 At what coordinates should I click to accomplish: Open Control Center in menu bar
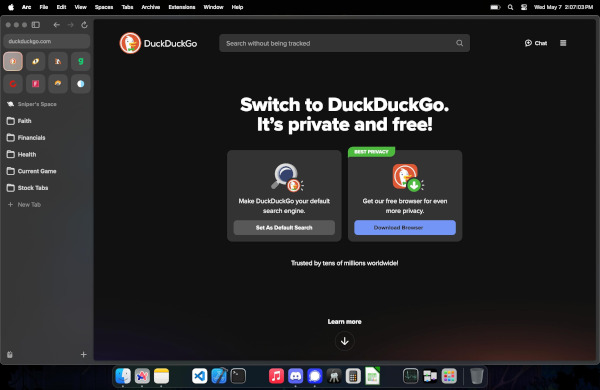click(524, 7)
